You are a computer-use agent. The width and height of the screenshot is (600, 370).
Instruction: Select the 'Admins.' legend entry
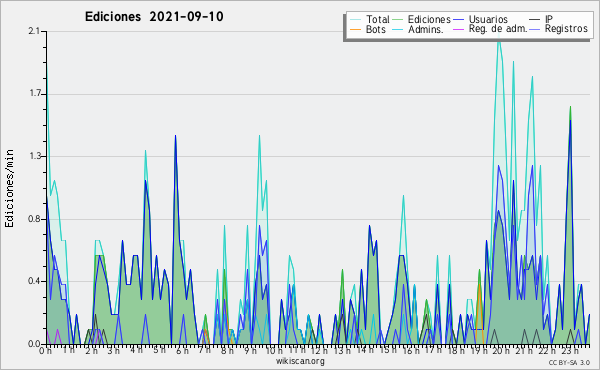426,29
